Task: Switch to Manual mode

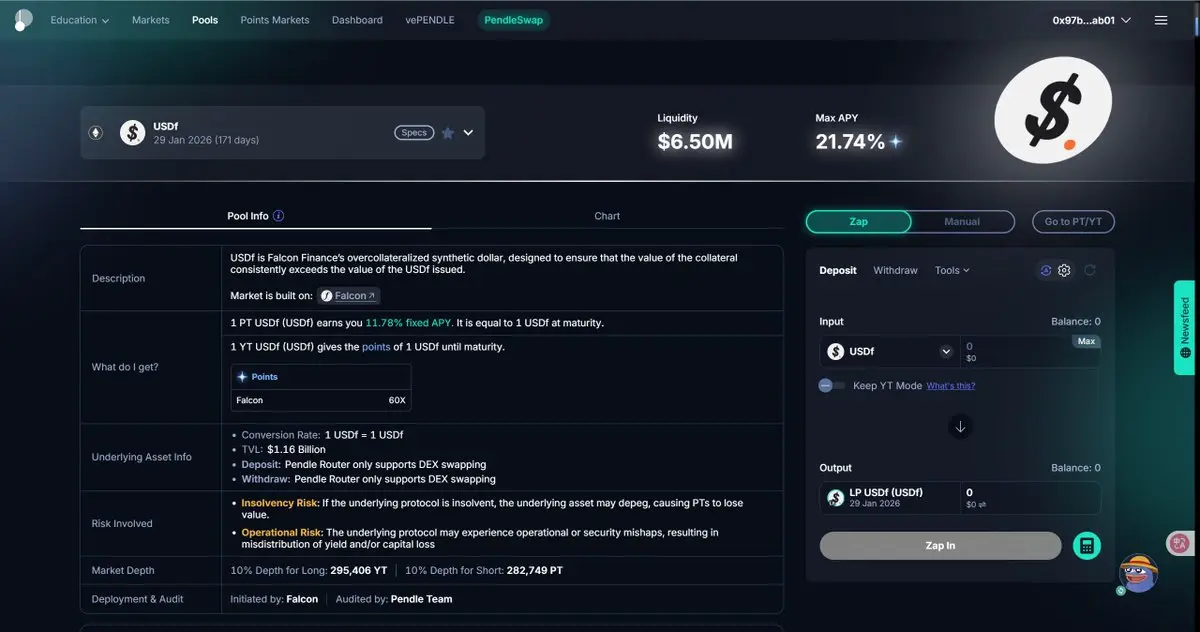Action: pos(962,221)
